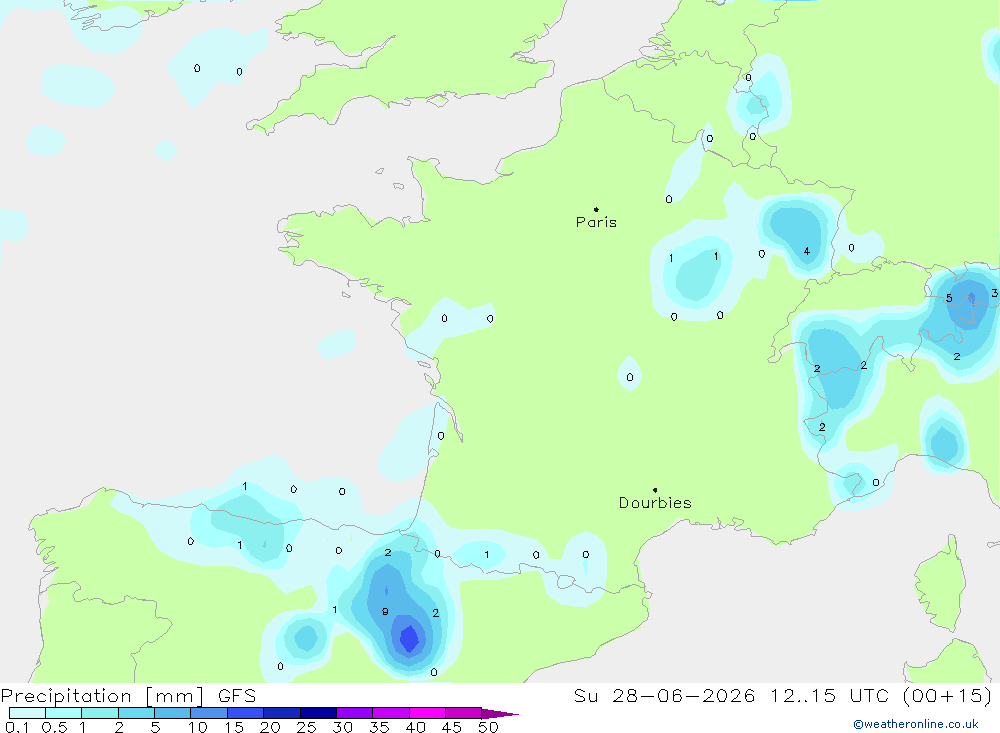
Task: Click the legend label '35'
Action: pyautogui.click(x=379, y=727)
